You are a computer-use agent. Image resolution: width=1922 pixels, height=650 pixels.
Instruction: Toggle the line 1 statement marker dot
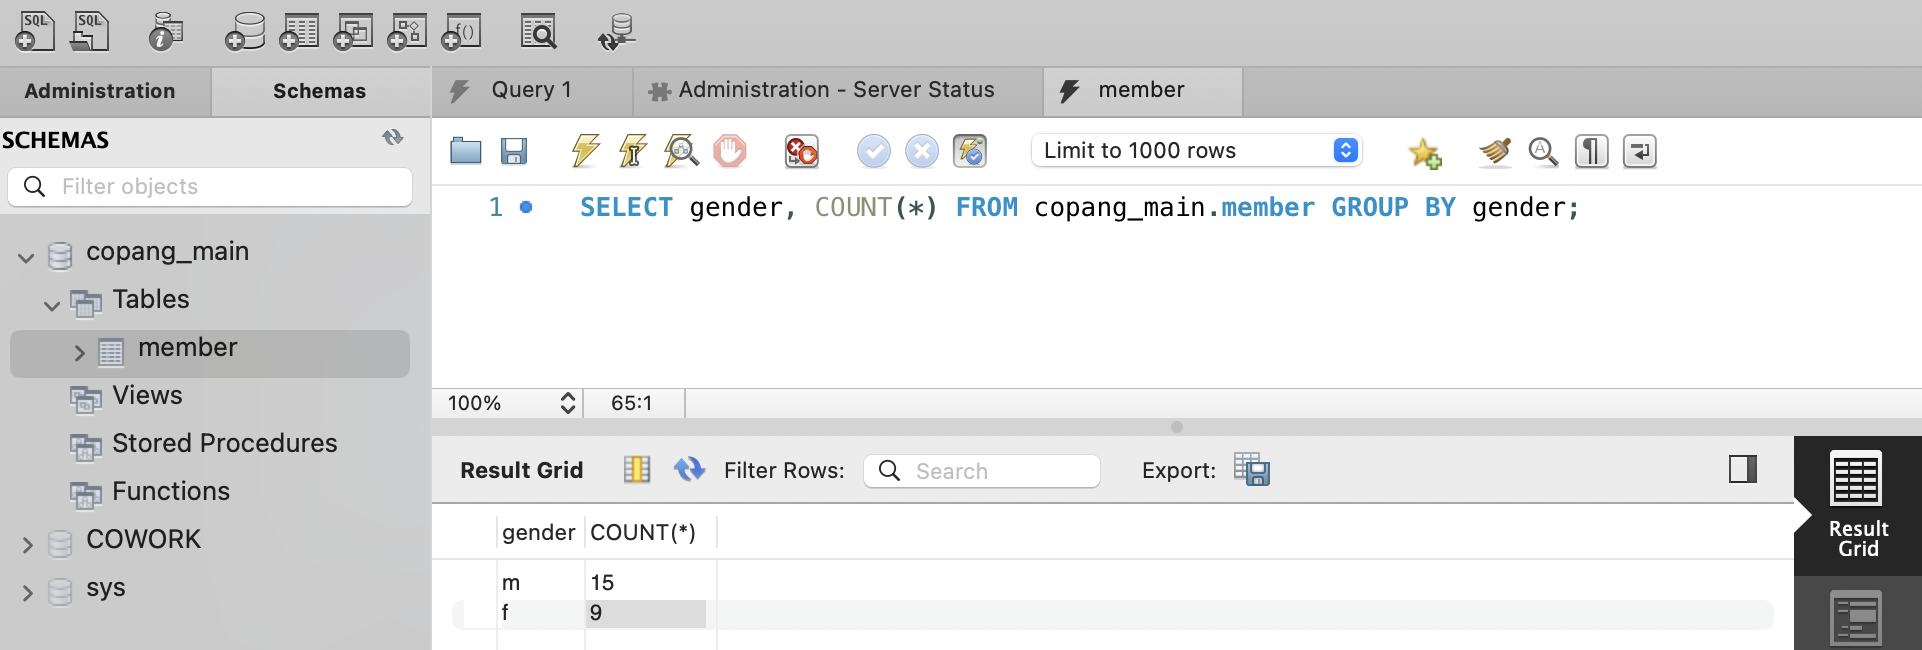tap(526, 207)
